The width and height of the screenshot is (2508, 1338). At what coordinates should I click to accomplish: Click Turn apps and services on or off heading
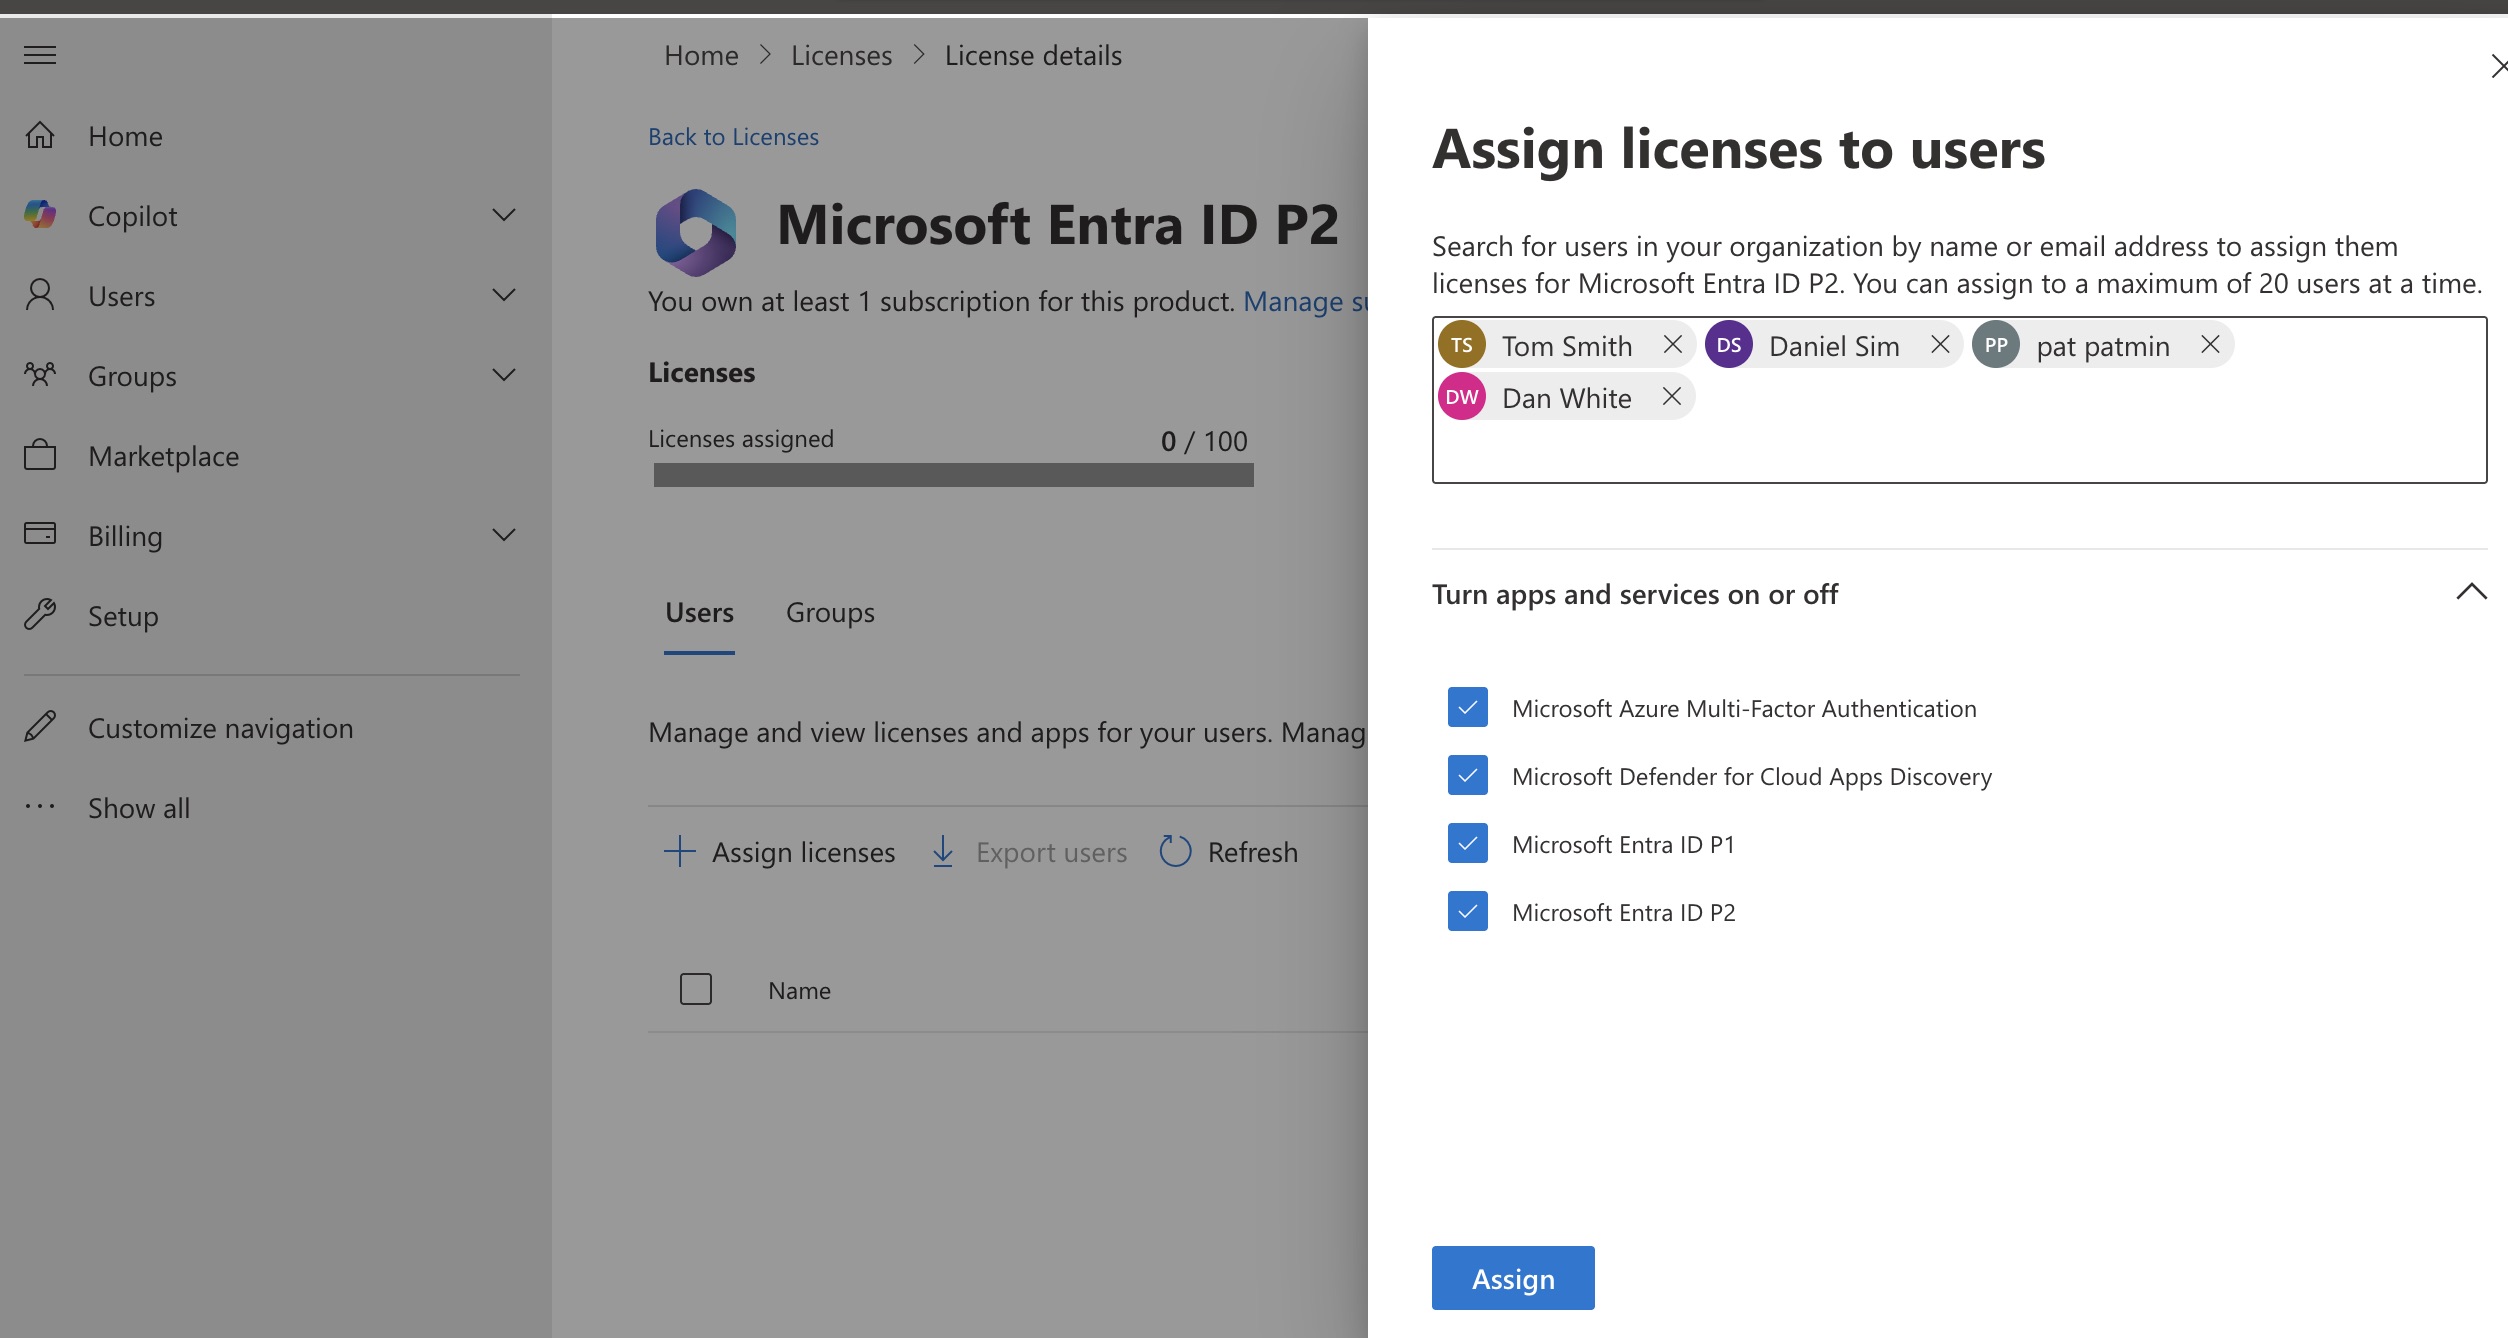coord(1634,594)
